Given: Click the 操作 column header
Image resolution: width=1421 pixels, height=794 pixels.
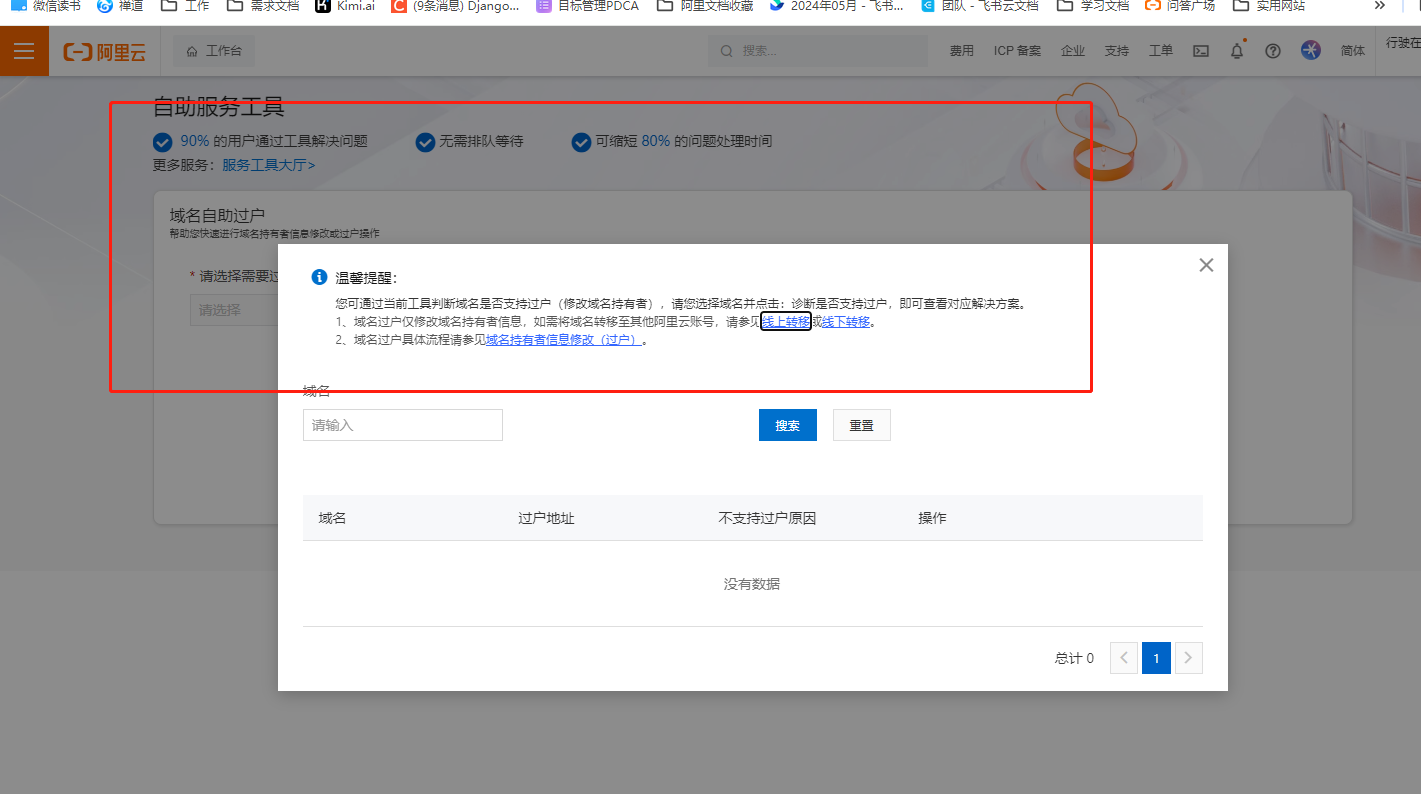Looking at the screenshot, I should [x=932, y=518].
